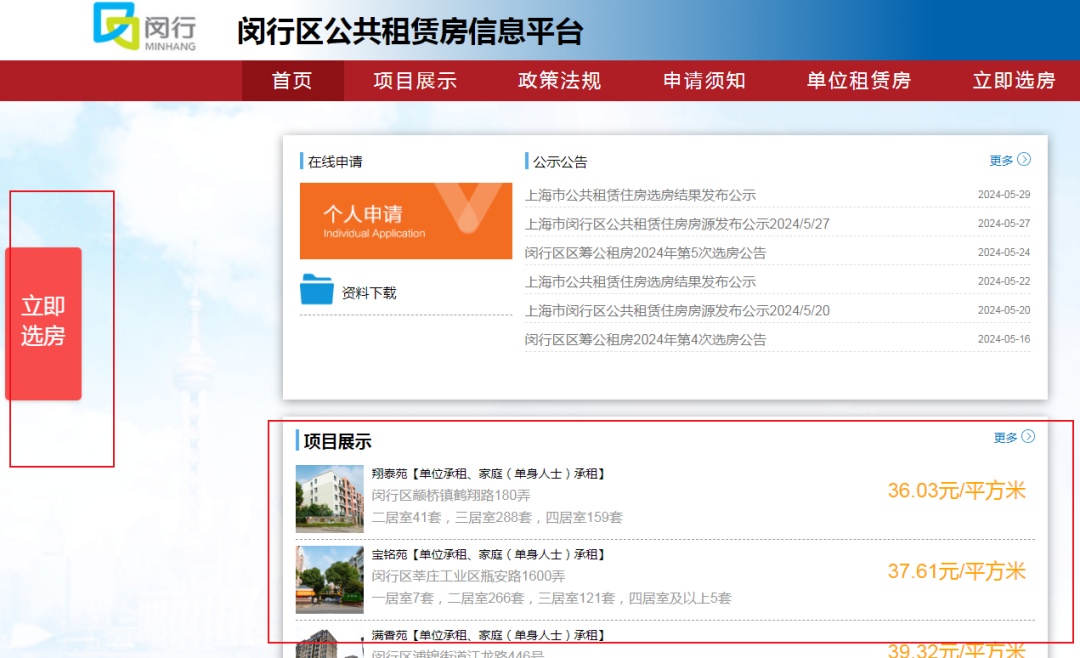Click the 37.61元/平方米 price
Viewport: 1080px width, 658px height.
point(957,571)
